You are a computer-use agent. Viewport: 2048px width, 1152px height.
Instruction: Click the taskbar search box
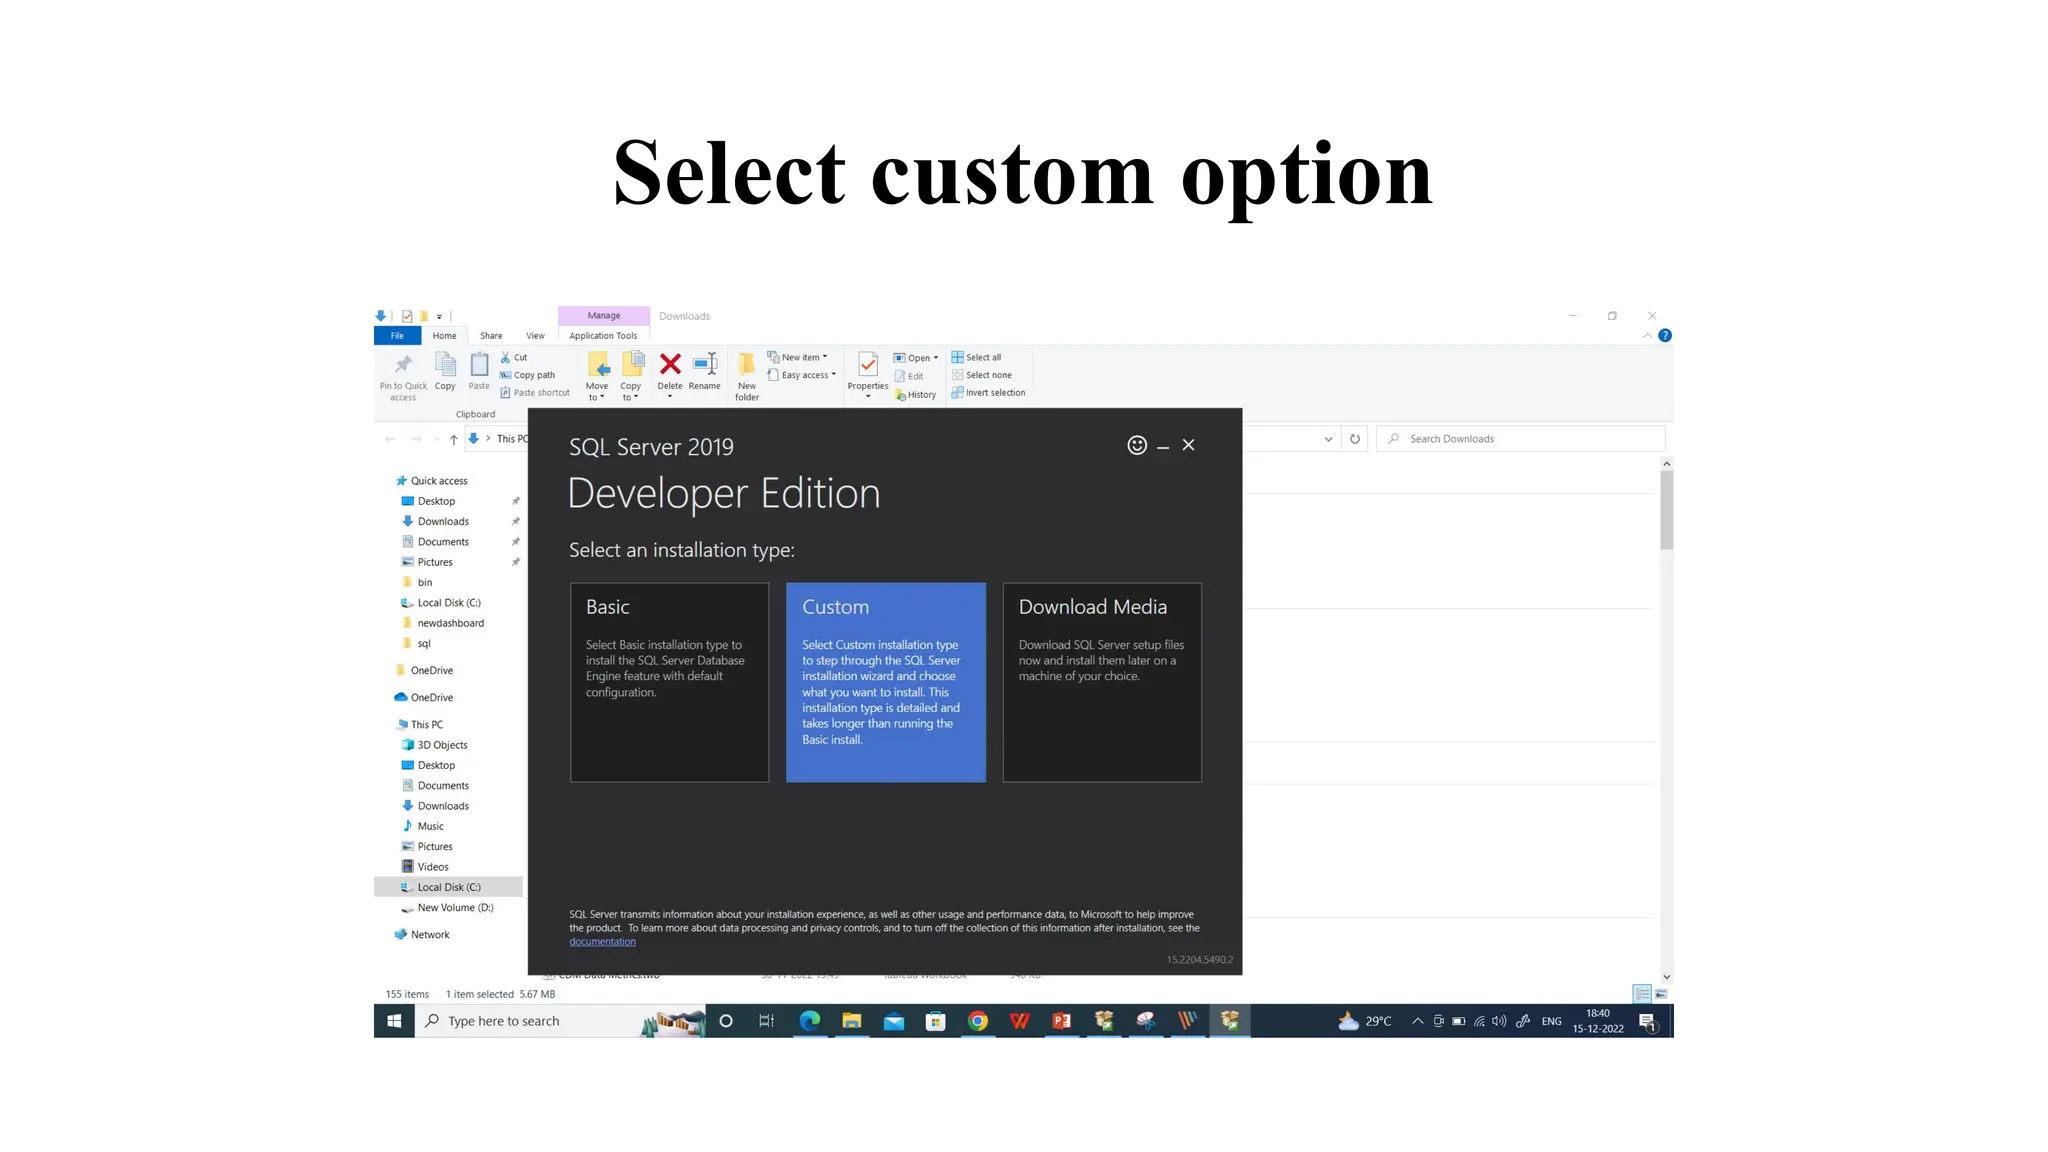coord(561,1021)
